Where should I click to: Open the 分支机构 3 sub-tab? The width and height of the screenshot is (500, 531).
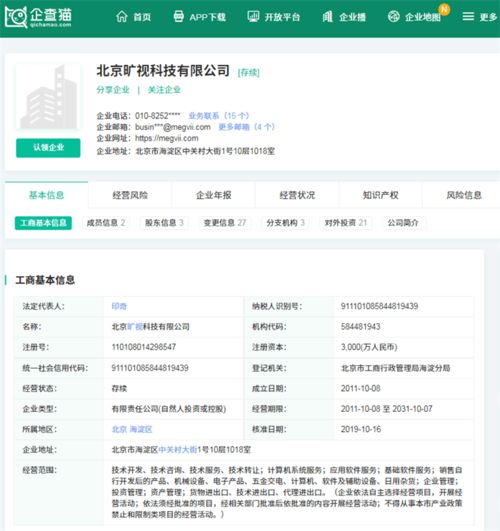286,223
